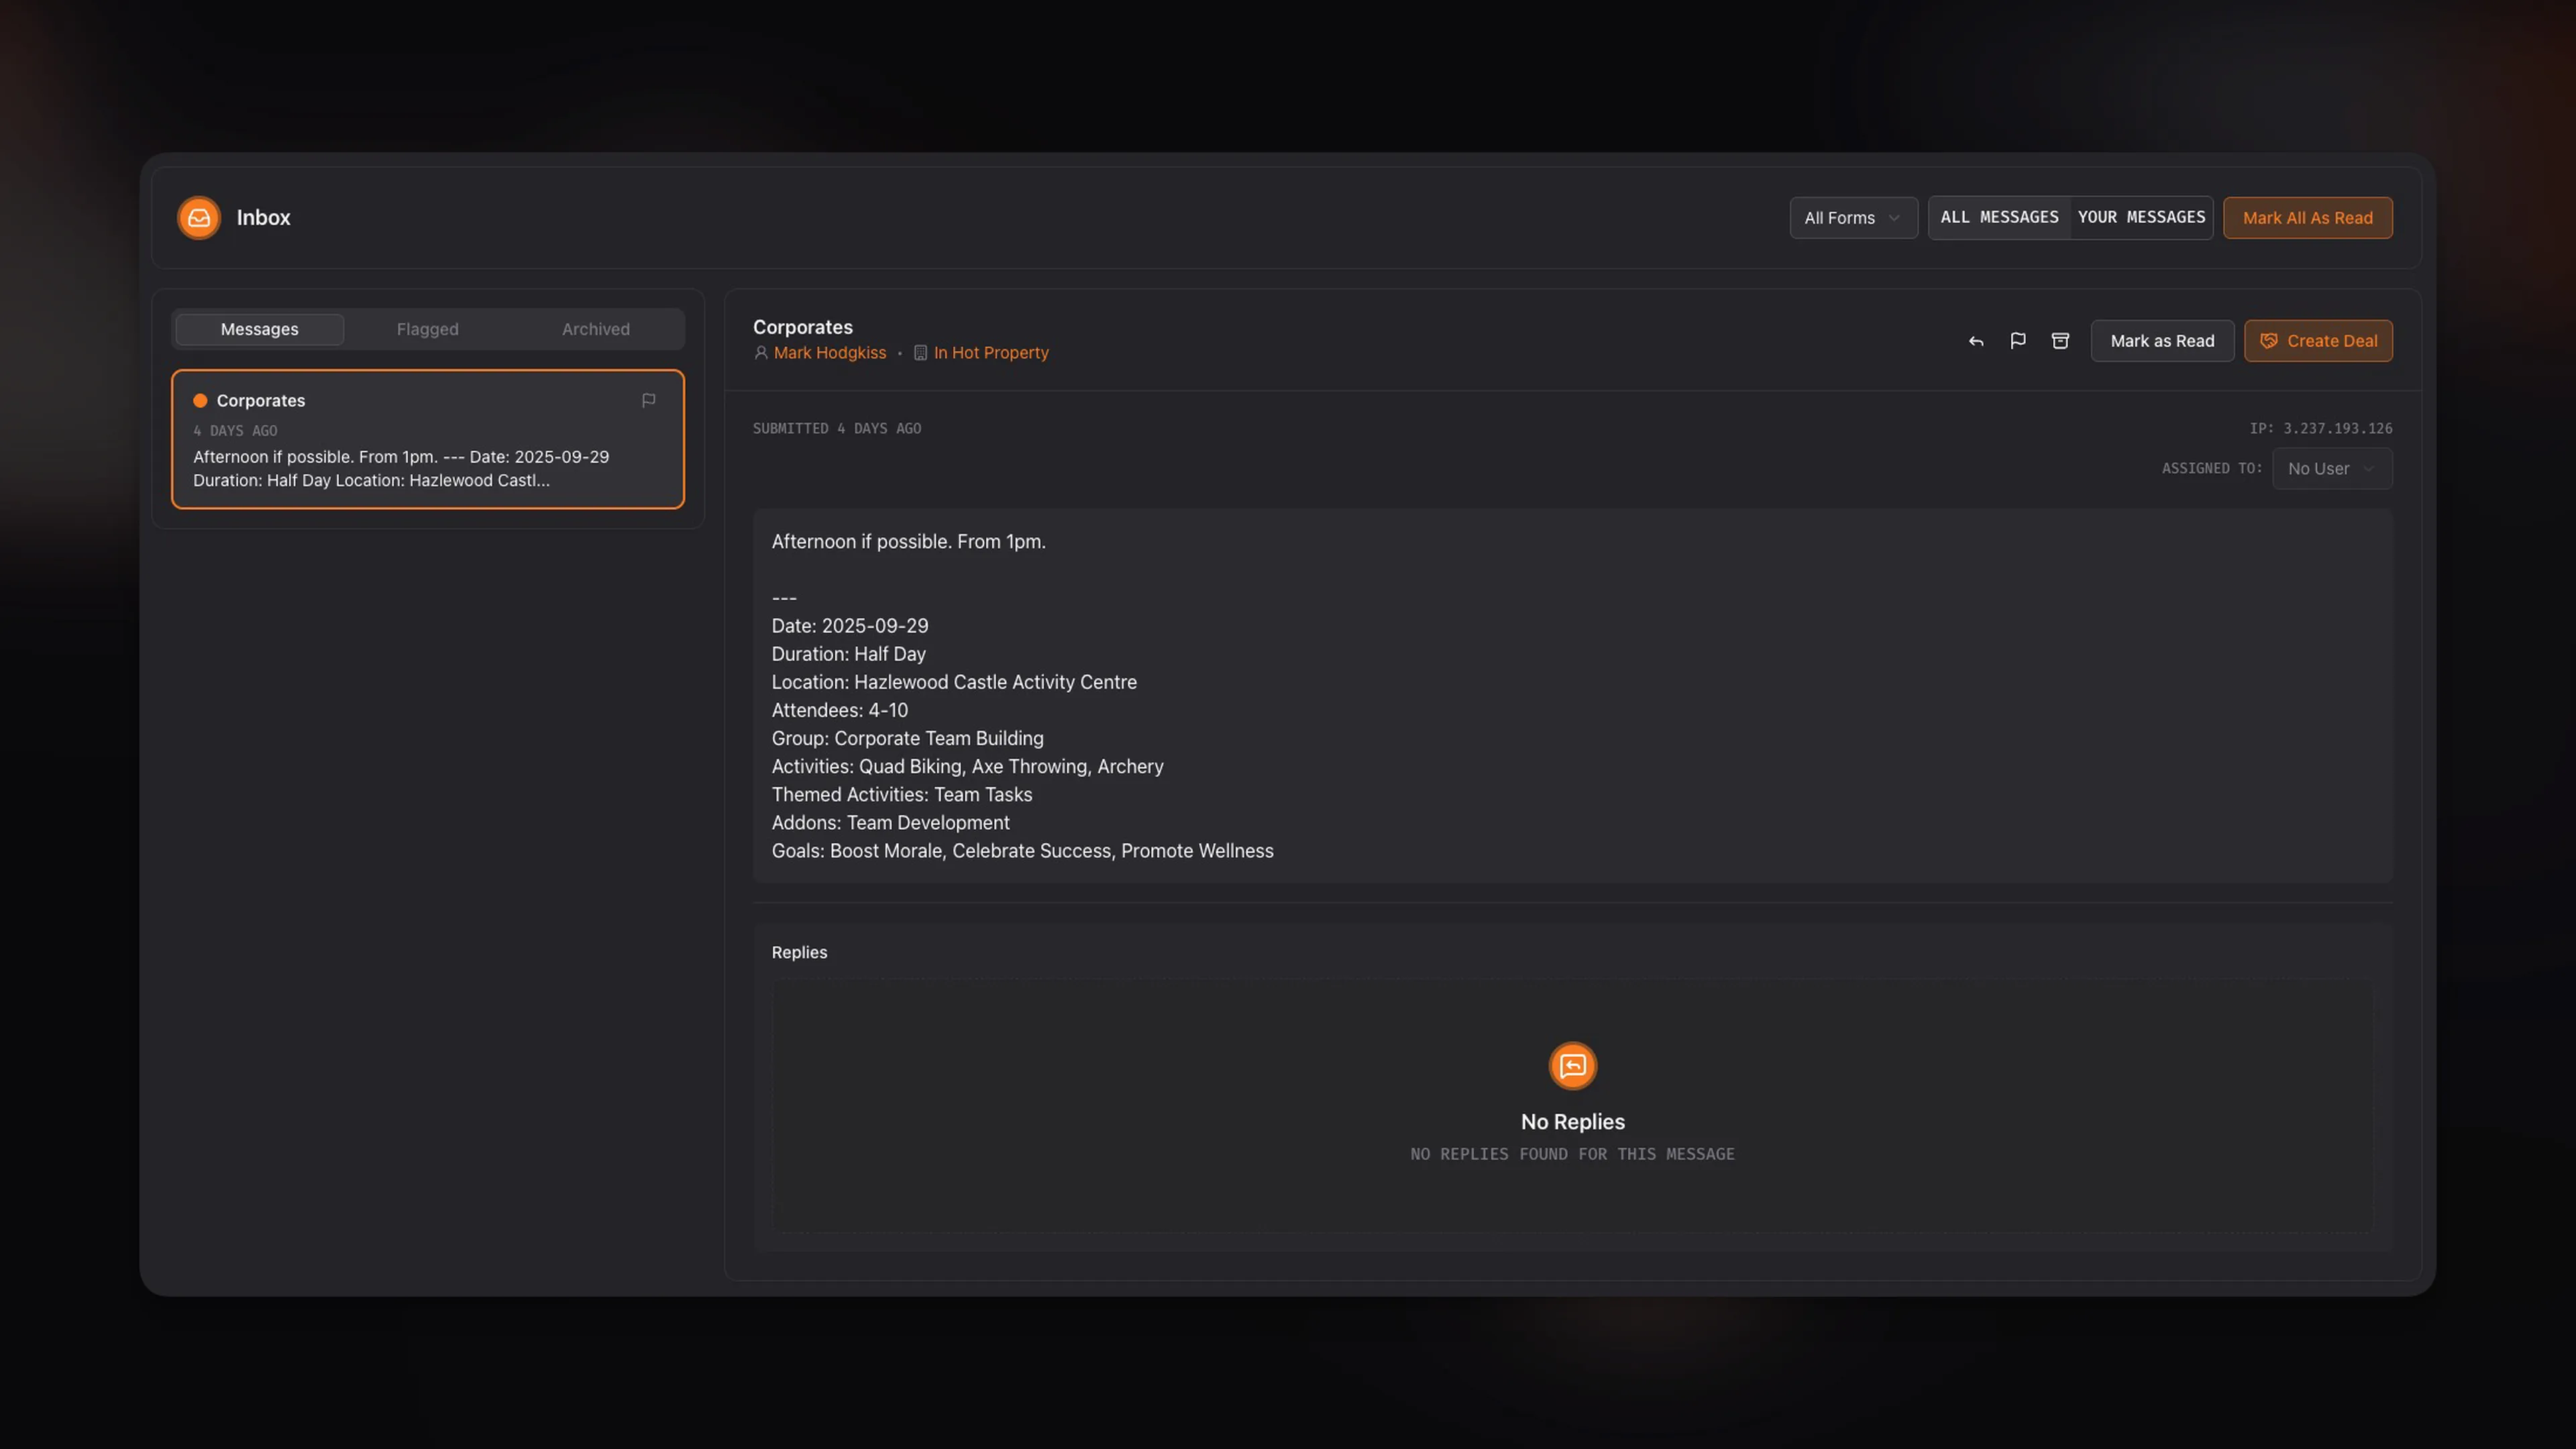Viewport: 2576px width, 1449px height.
Task: Click the SUBMITTED 4 DAYS AGO label
Action: point(837,428)
